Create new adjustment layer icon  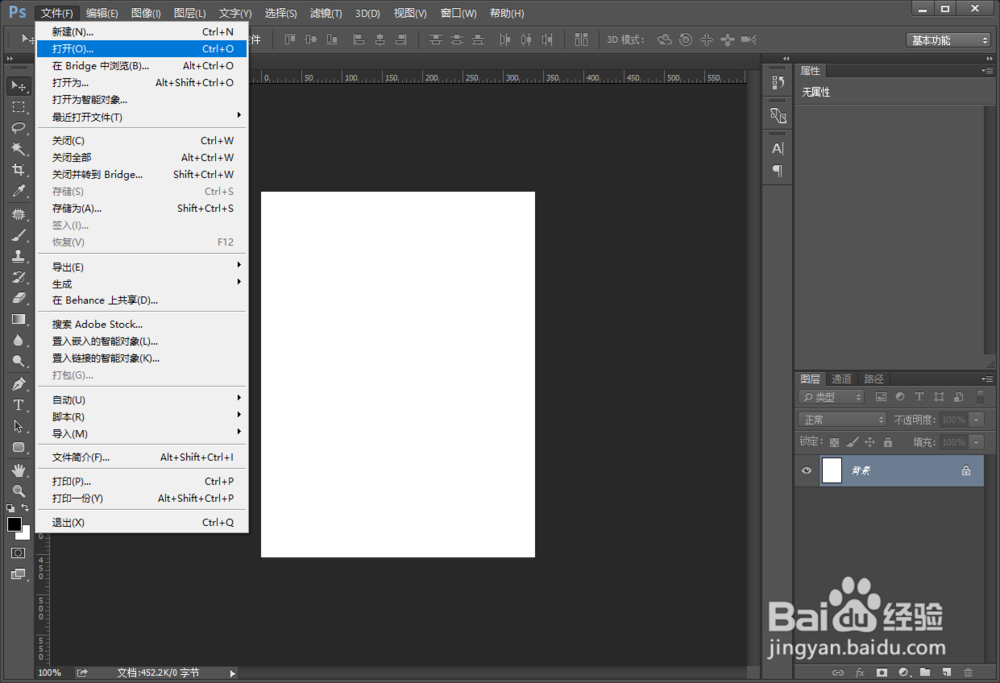coord(904,672)
